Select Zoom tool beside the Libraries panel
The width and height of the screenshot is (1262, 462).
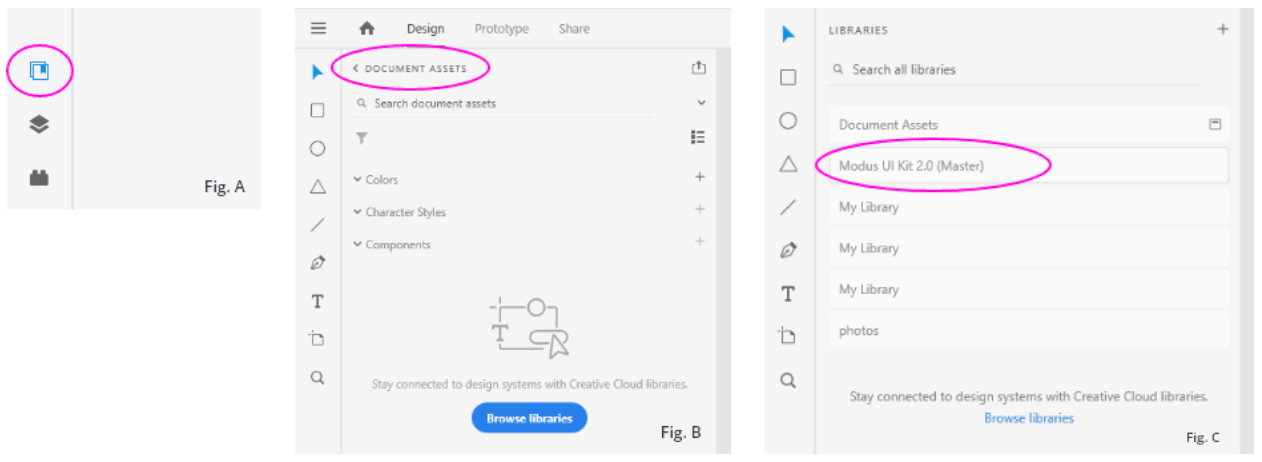pyautogui.click(x=788, y=380)
